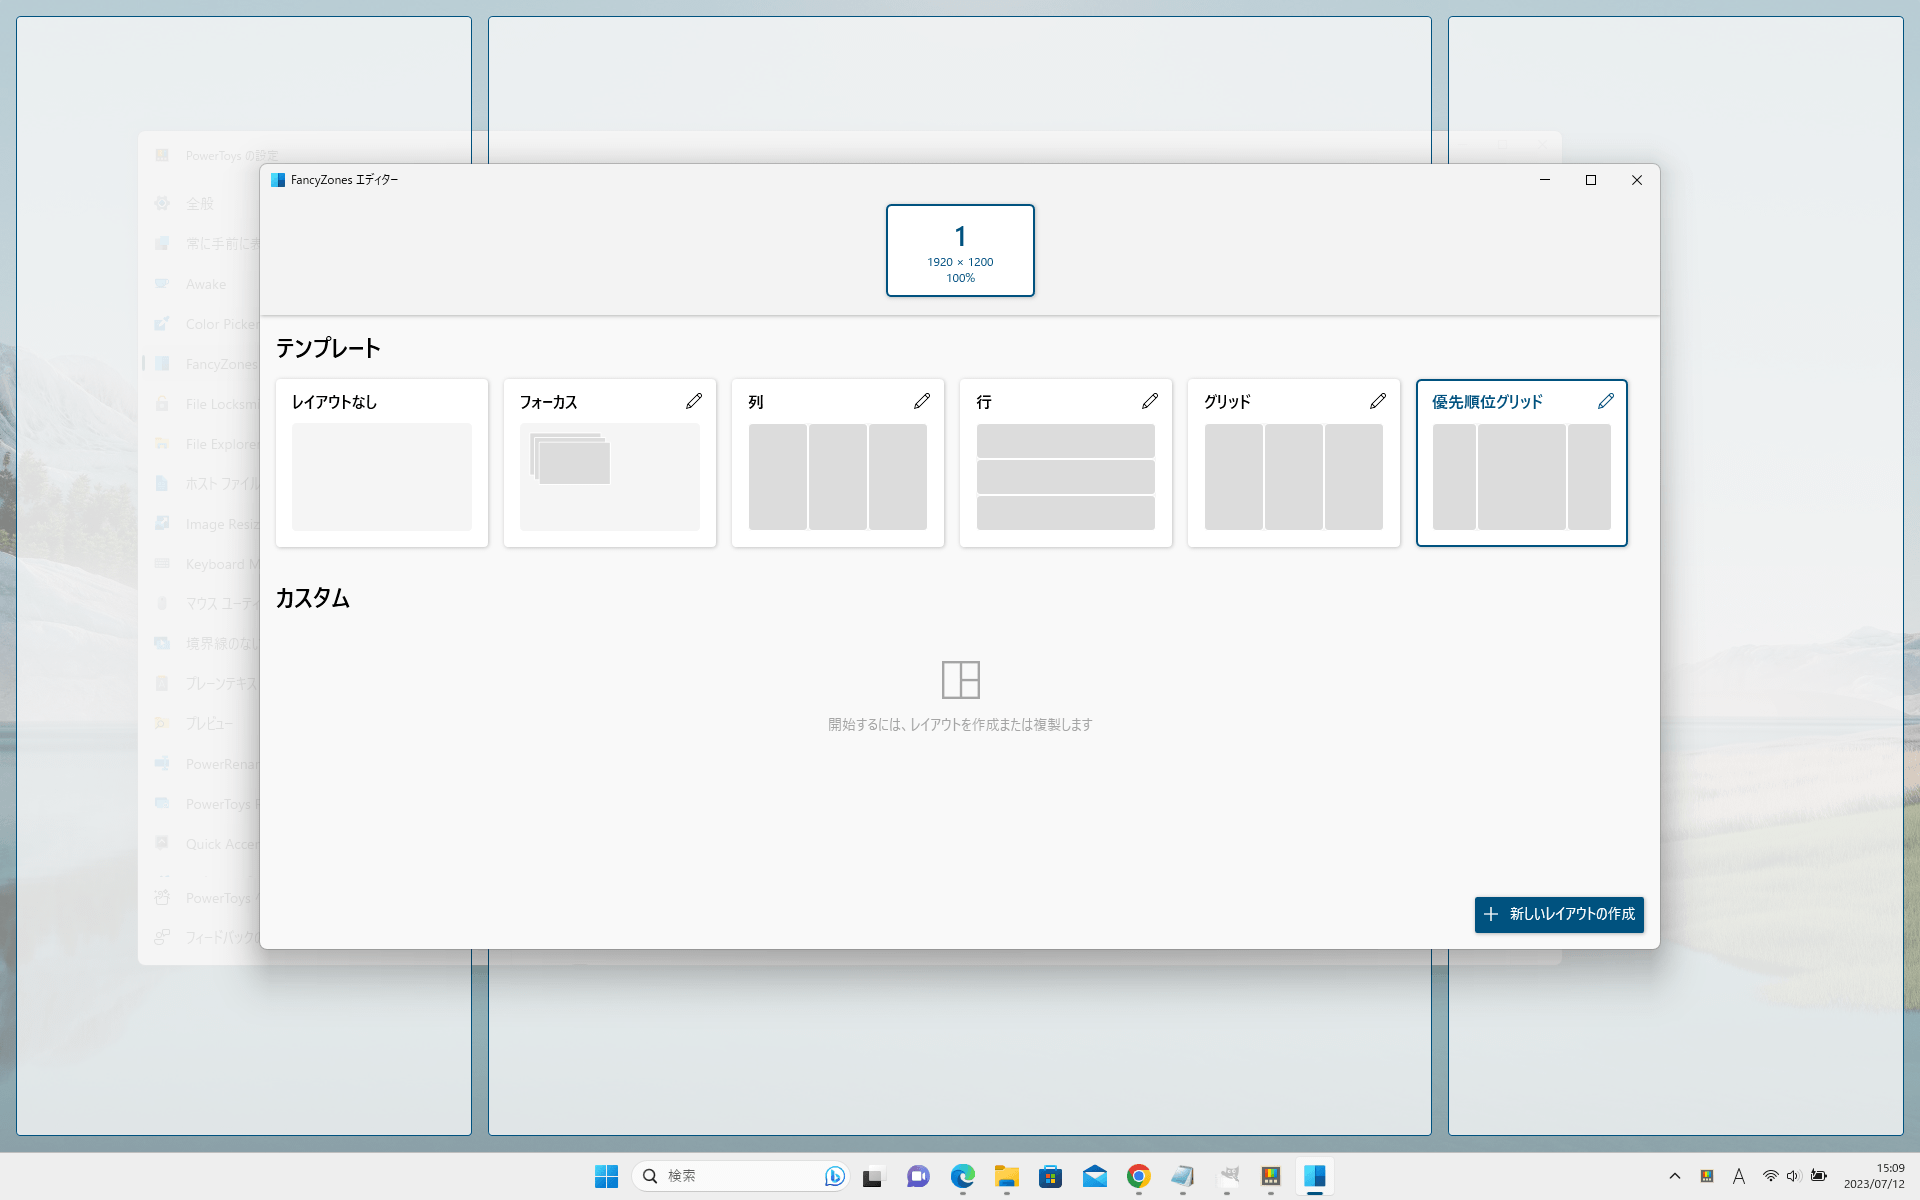This screenshot has height=1200, width=1920.
Task: Toggle IME input mode A indicator
Action: (x=1739, y=1176)
